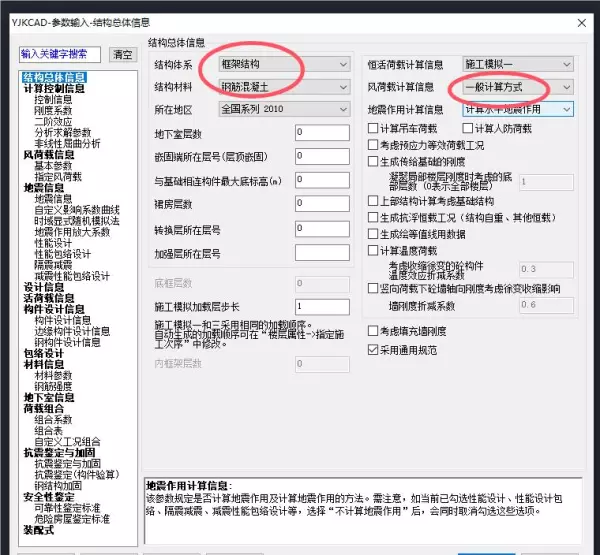Select 减震性能包络设计 tree item
The height and width of the screenshot is (555, 600).
(x=72, y=276)
